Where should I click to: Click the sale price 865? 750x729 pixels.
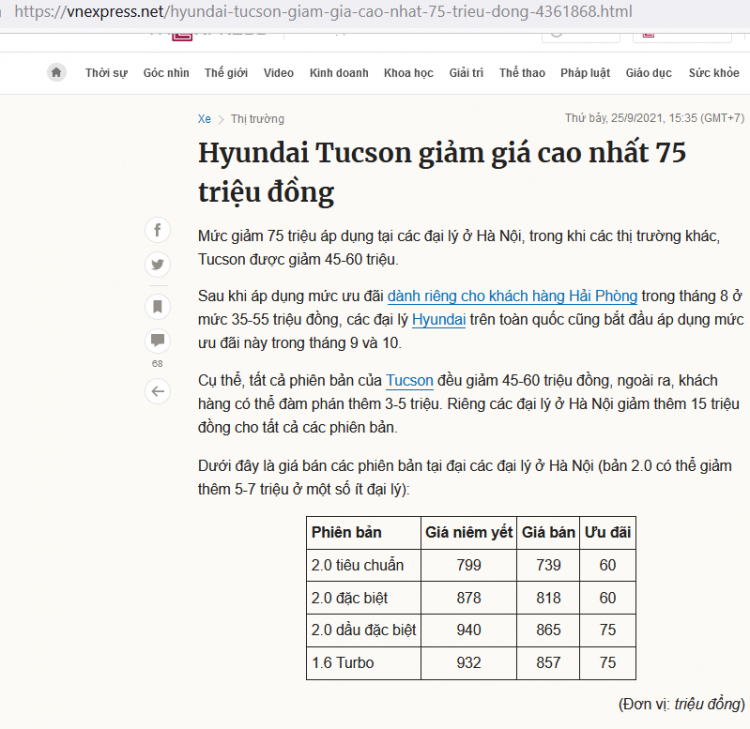point(548,630)
